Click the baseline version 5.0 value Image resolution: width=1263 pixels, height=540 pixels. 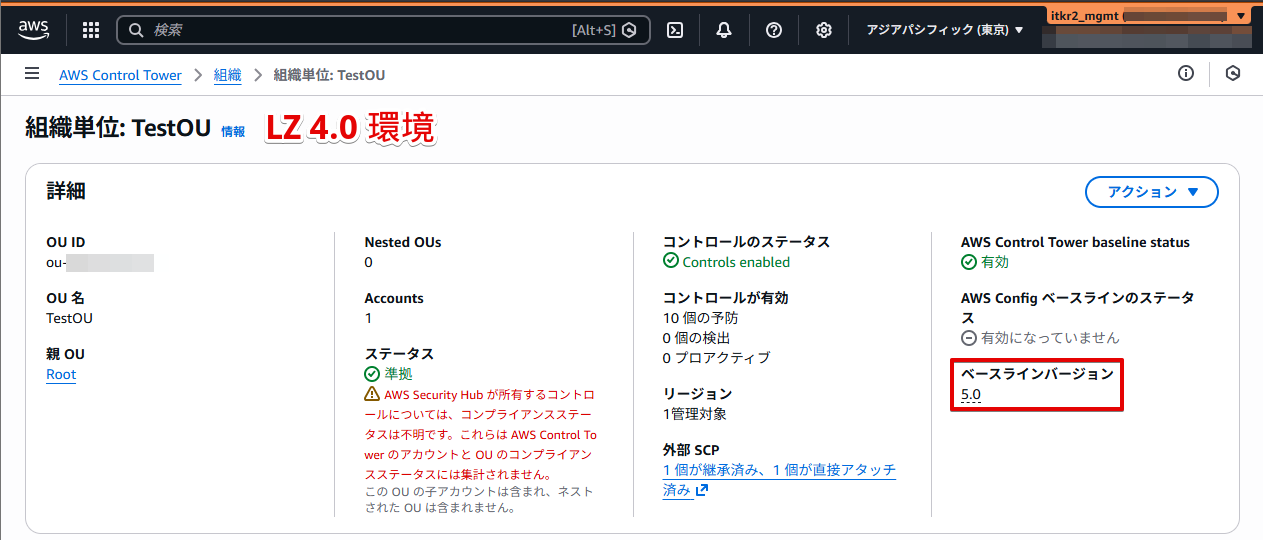tap(970, 394)
